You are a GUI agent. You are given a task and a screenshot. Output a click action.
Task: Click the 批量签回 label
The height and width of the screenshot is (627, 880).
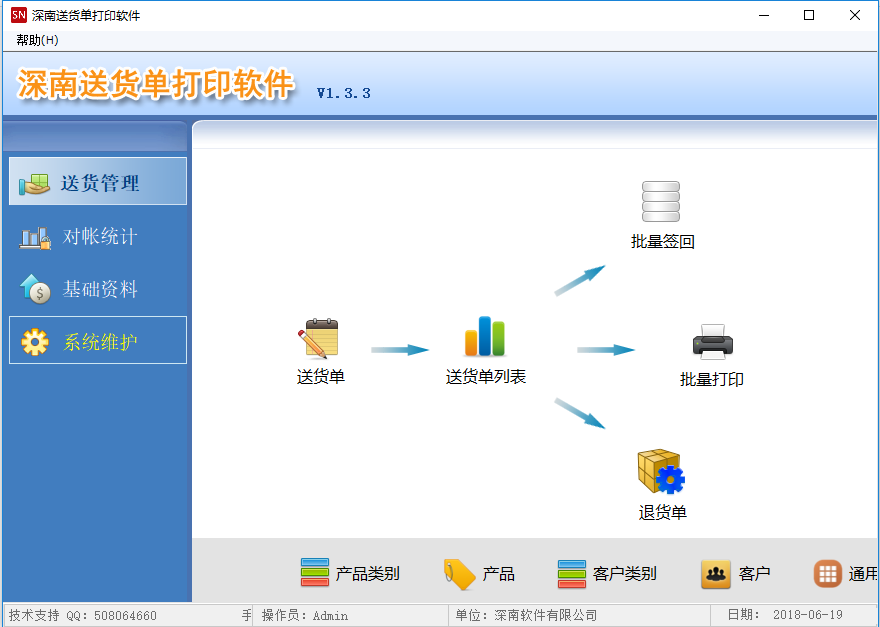point(663,241)
